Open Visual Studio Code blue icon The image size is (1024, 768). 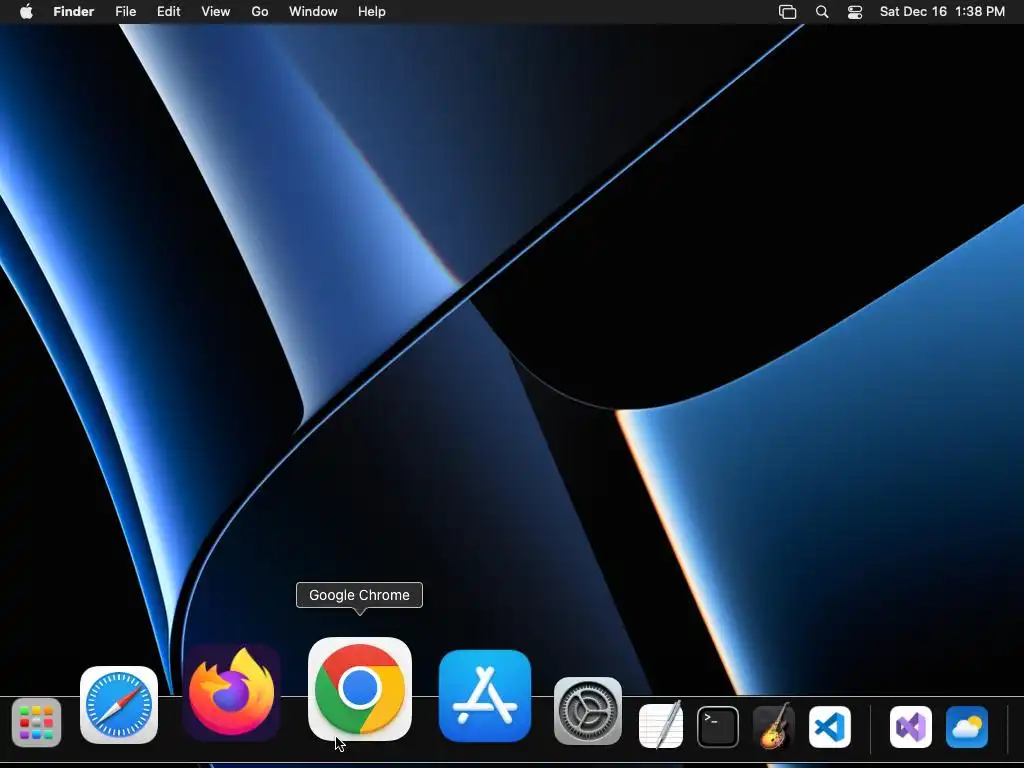829,727
